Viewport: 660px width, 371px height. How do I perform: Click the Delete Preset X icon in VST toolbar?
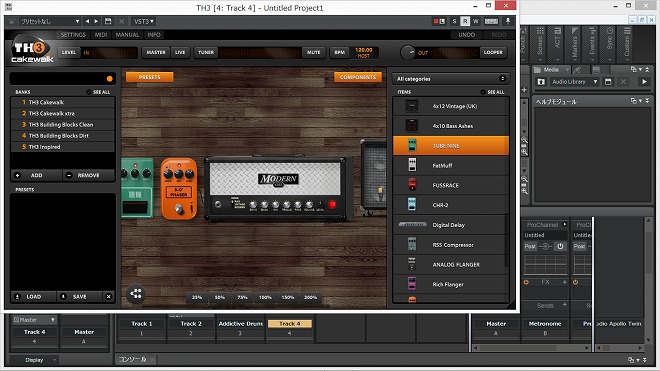pos(122,21)
